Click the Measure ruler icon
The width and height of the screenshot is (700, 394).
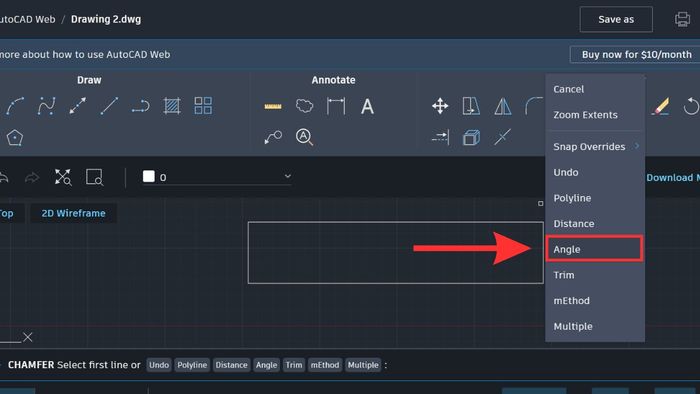[x=273, y=106]
